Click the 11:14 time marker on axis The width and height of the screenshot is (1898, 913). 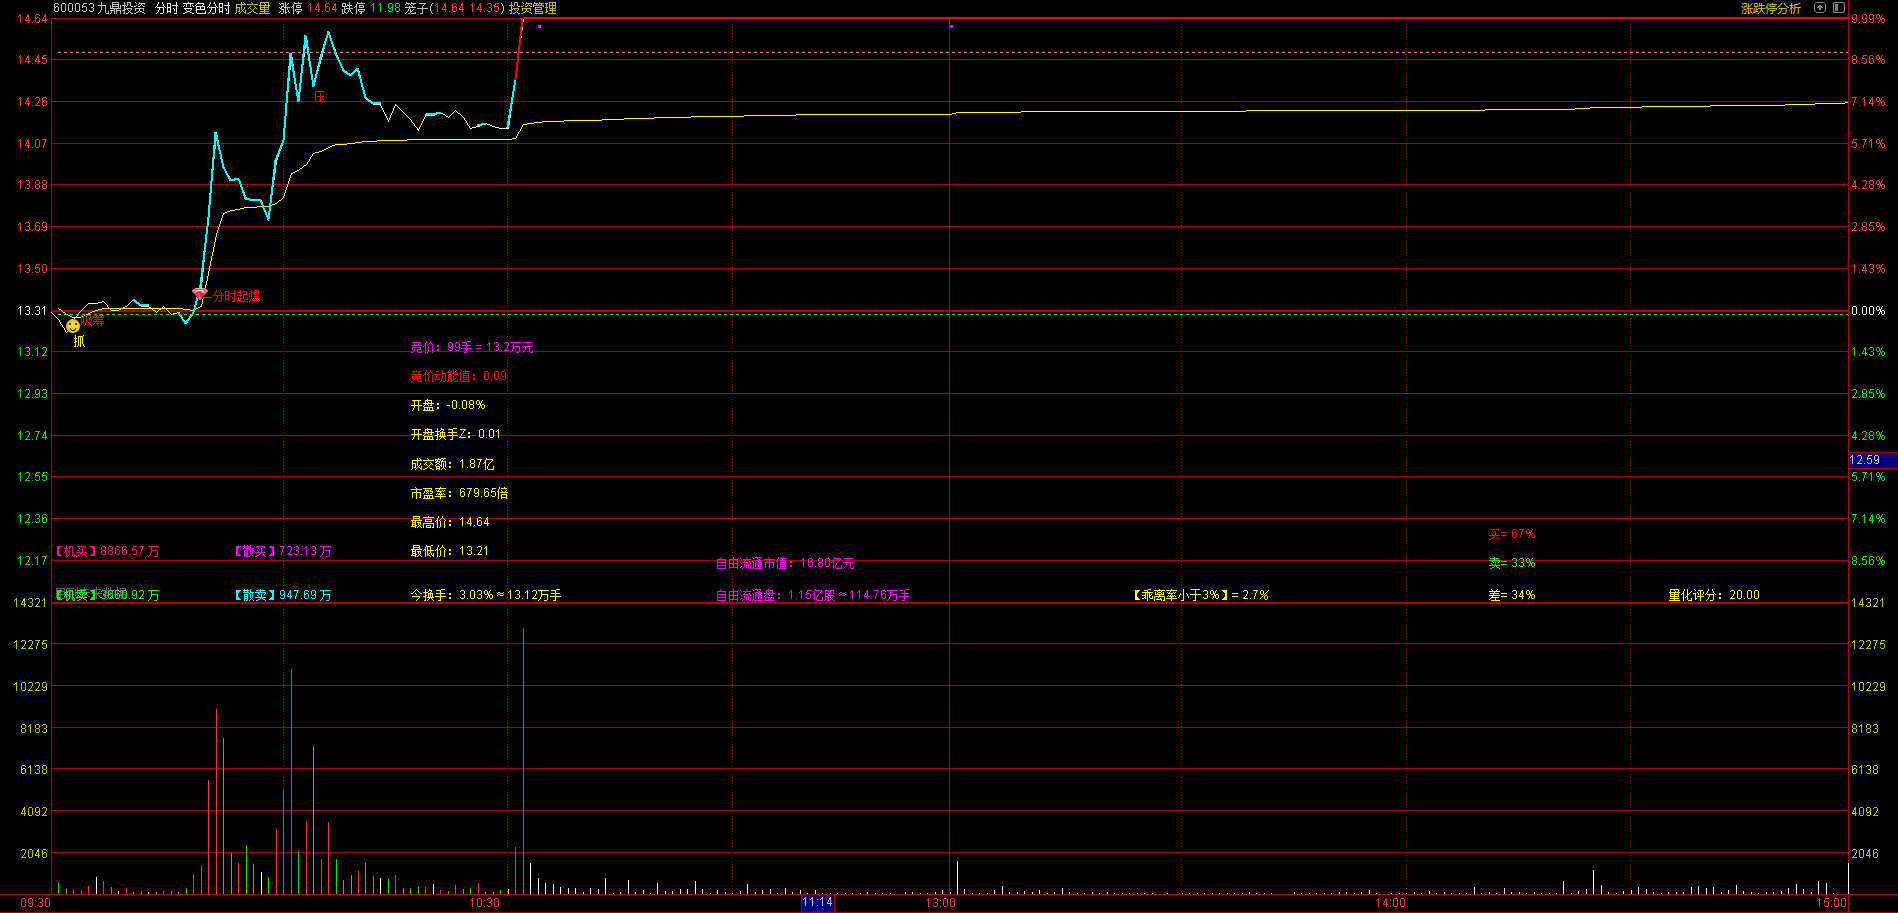(x=817, y=903)
